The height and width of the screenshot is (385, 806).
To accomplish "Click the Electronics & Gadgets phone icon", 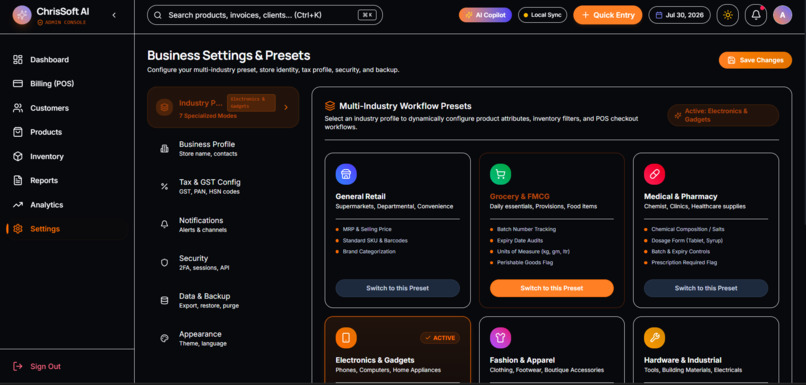I will click(x=346, y=338).
